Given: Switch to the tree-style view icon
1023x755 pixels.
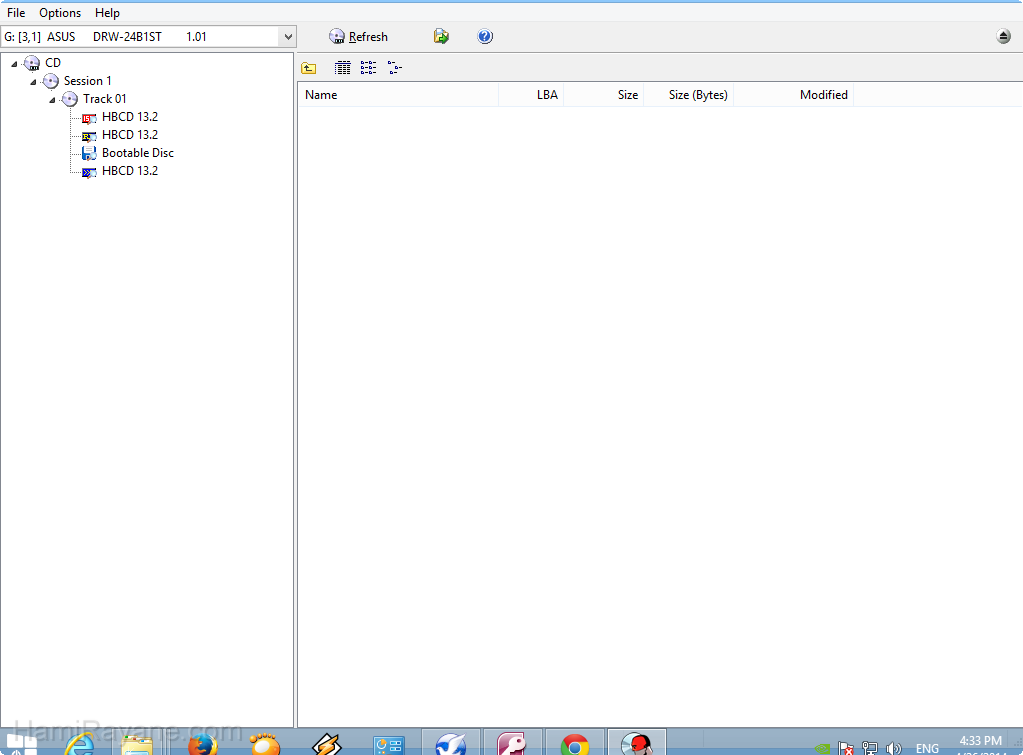Looking at the screenshot, I should point(395,68).
